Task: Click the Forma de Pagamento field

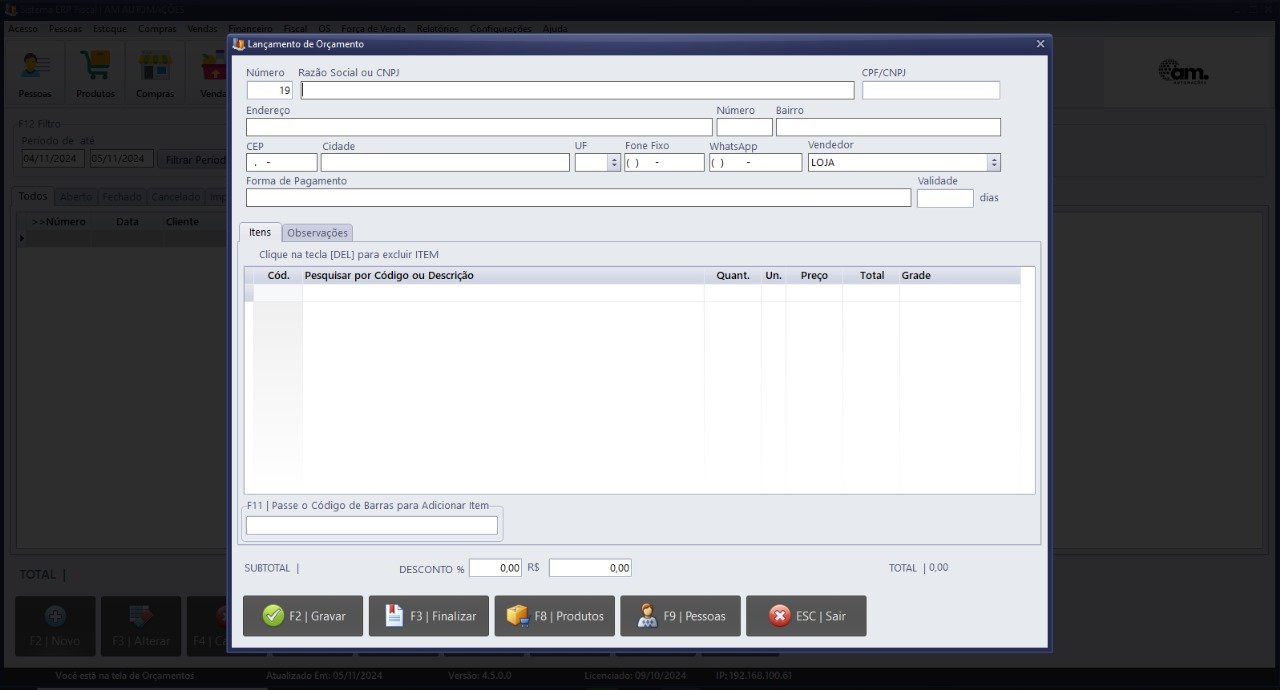Action: pyautogui.click(x=577, y=198)
